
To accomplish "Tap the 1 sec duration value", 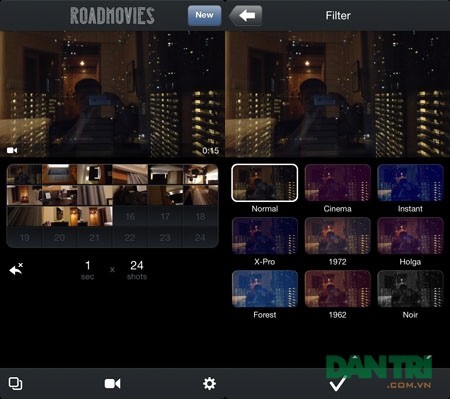I will pyautogui.click(x=87, y=270).
